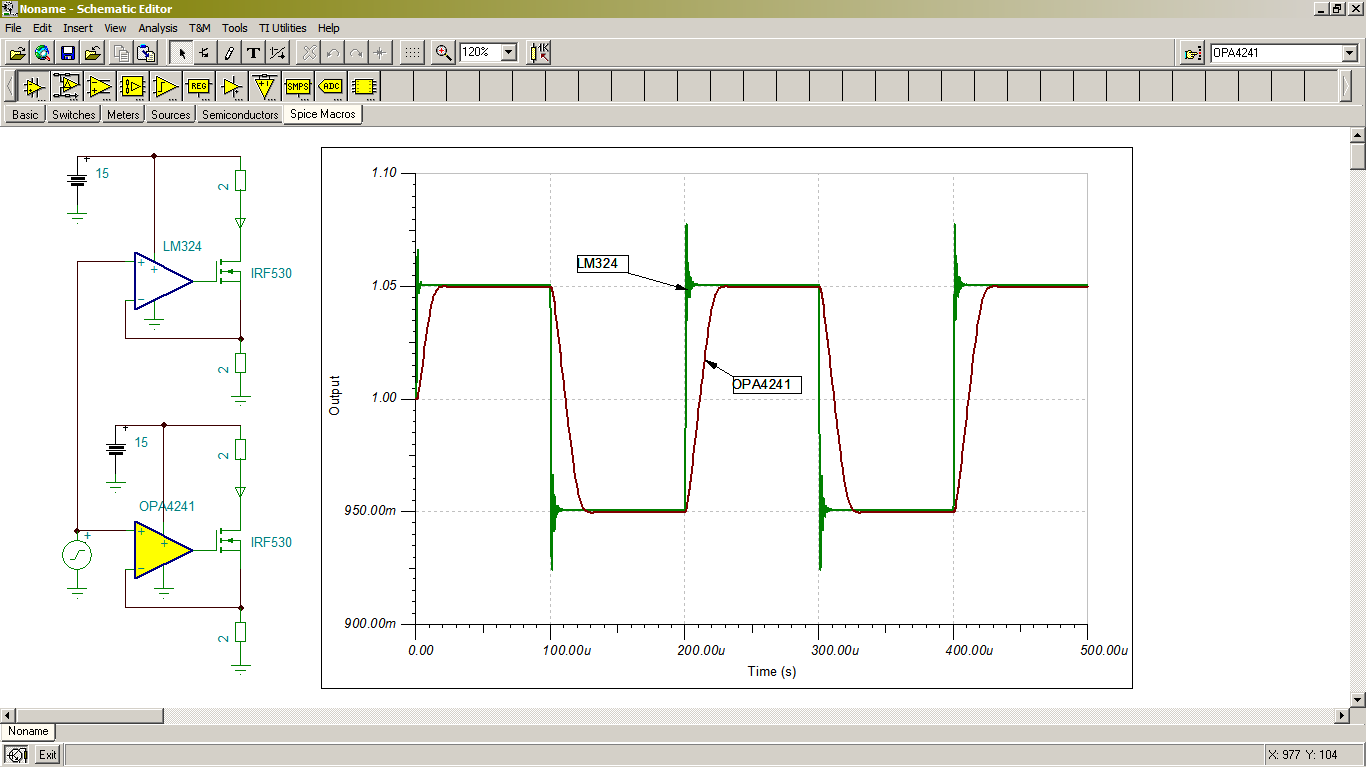Switch to the Meters component tab
The height and width of the screenshot is (768, 1366).
123,115
